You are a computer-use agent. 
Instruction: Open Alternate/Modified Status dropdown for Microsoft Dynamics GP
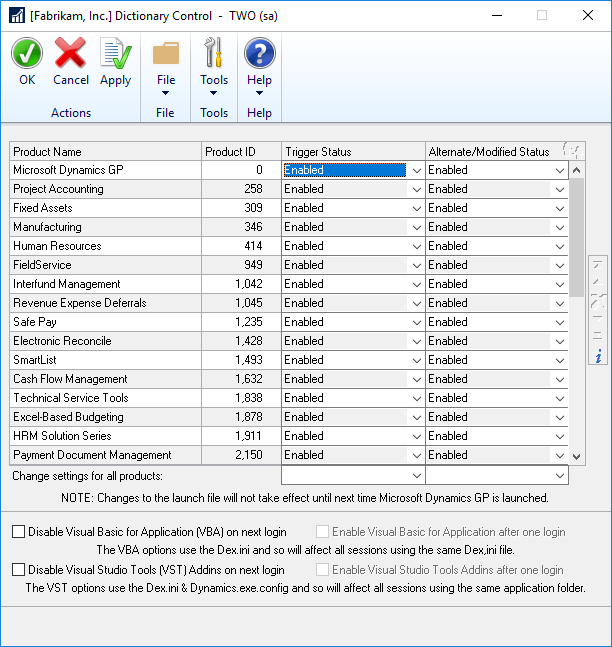point(560,170)
